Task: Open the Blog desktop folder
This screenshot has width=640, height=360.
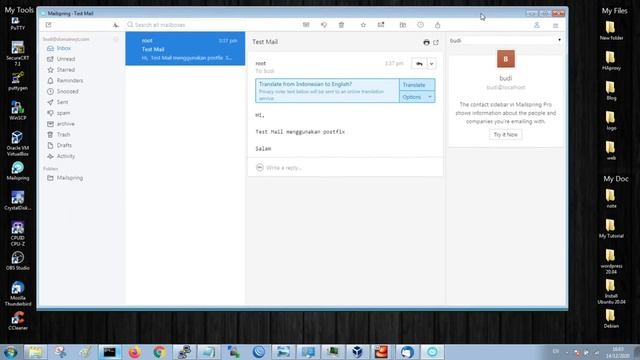Action: [x=611, y=91]
